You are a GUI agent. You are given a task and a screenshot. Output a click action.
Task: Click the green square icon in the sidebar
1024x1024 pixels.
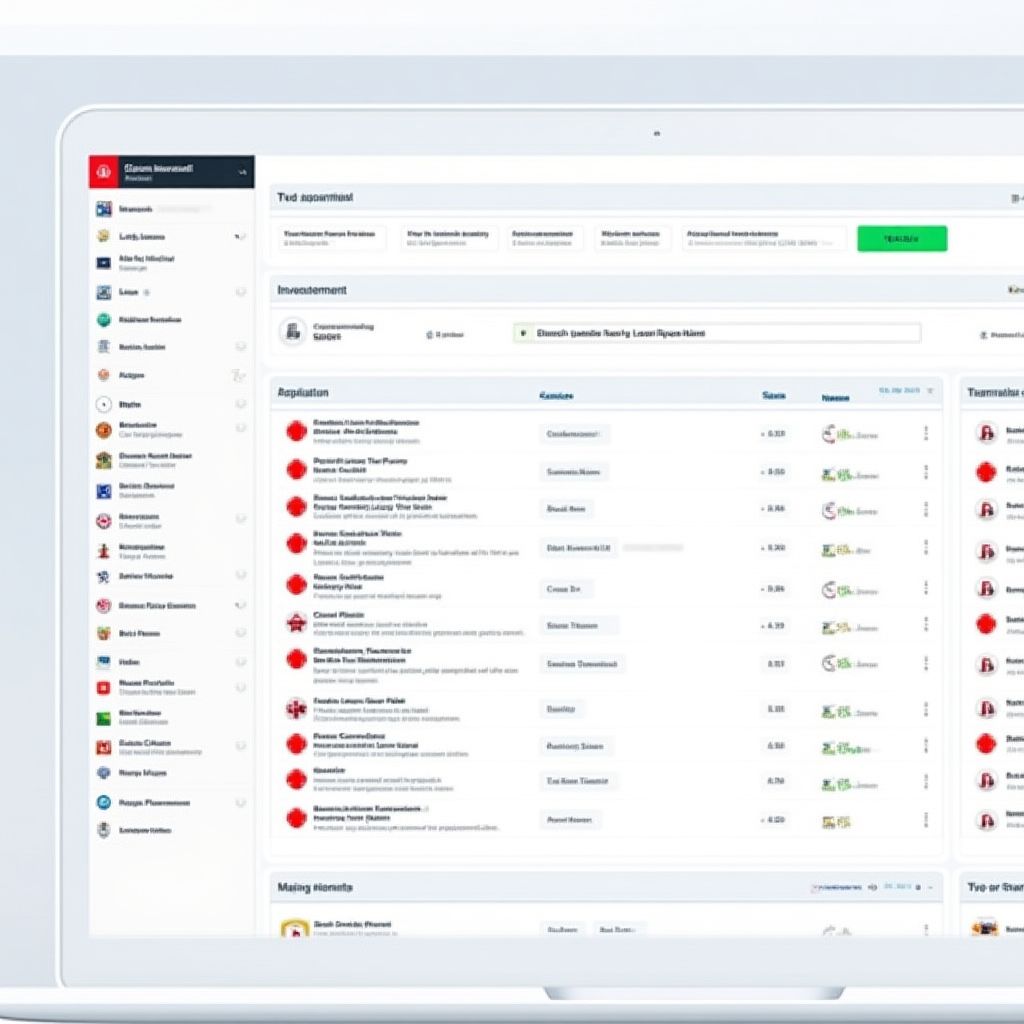pos(103,718)
